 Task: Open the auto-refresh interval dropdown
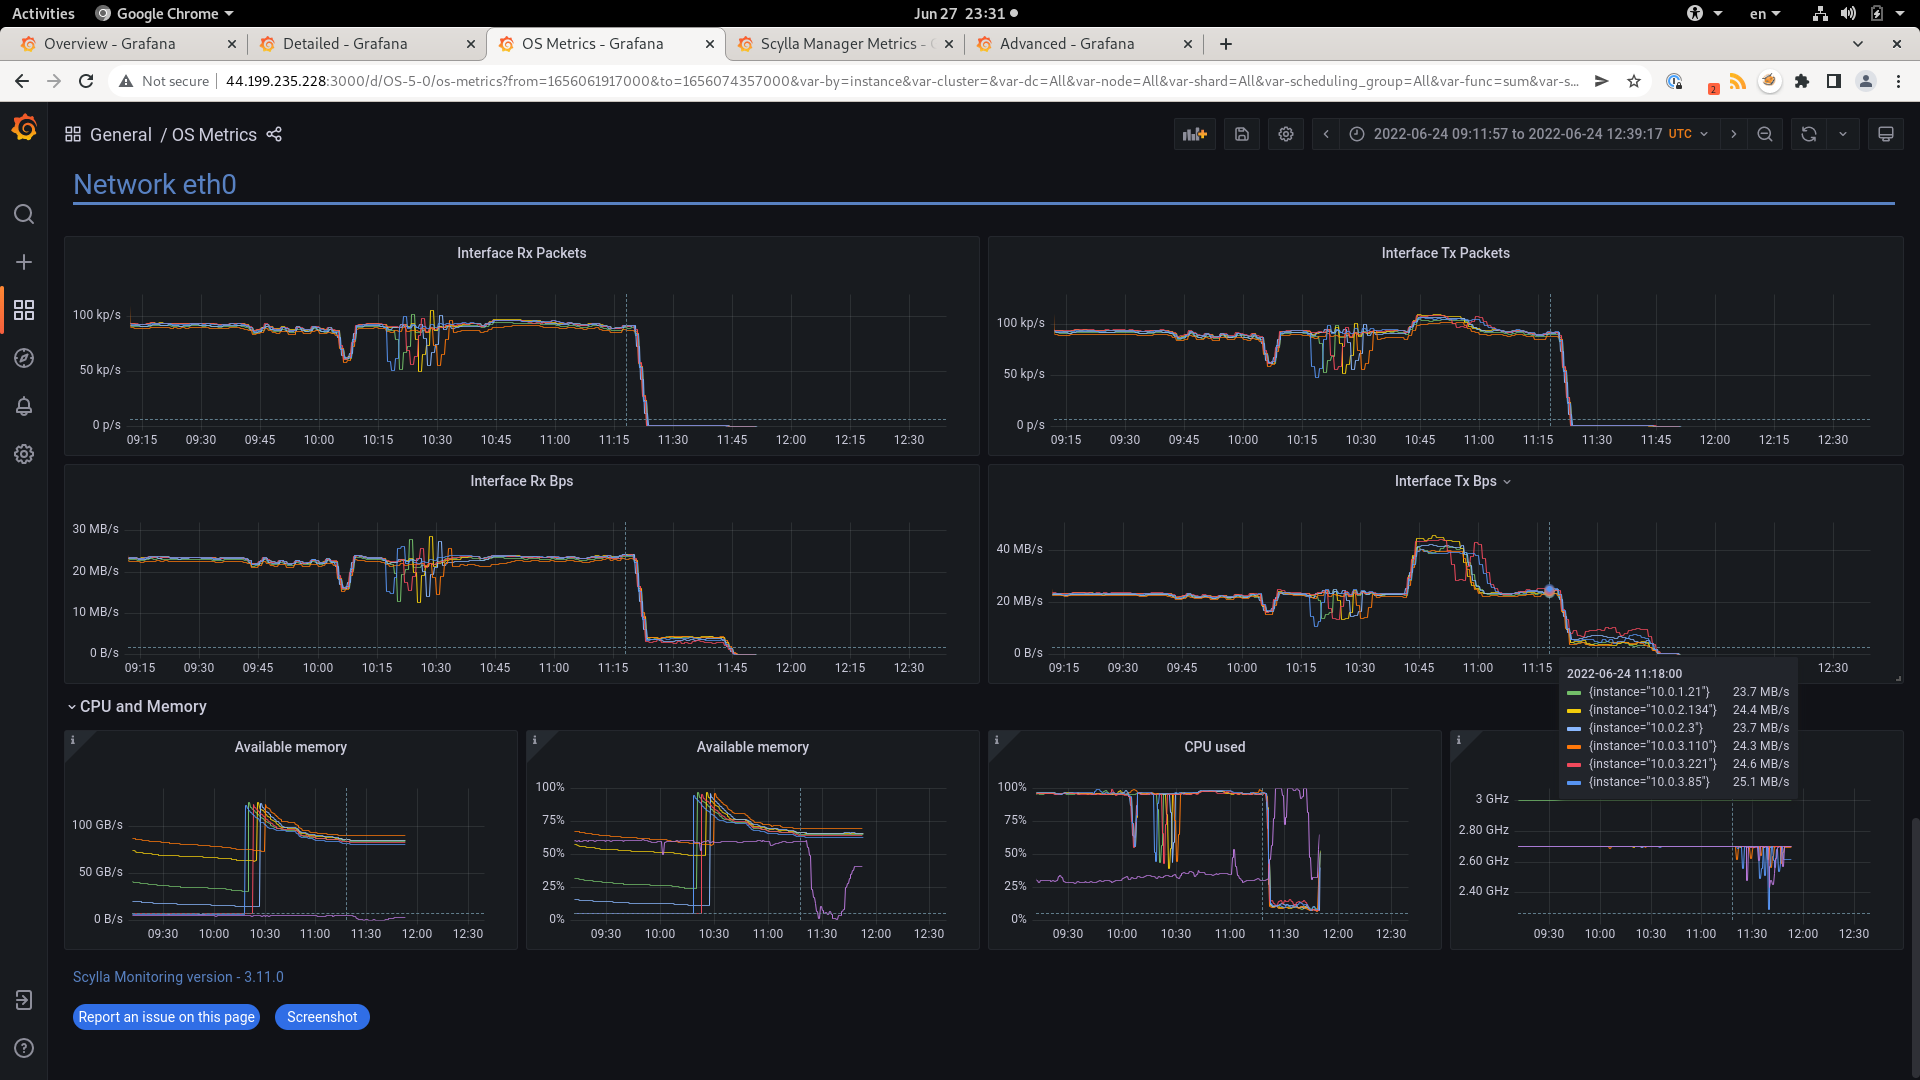[1845, 133]
